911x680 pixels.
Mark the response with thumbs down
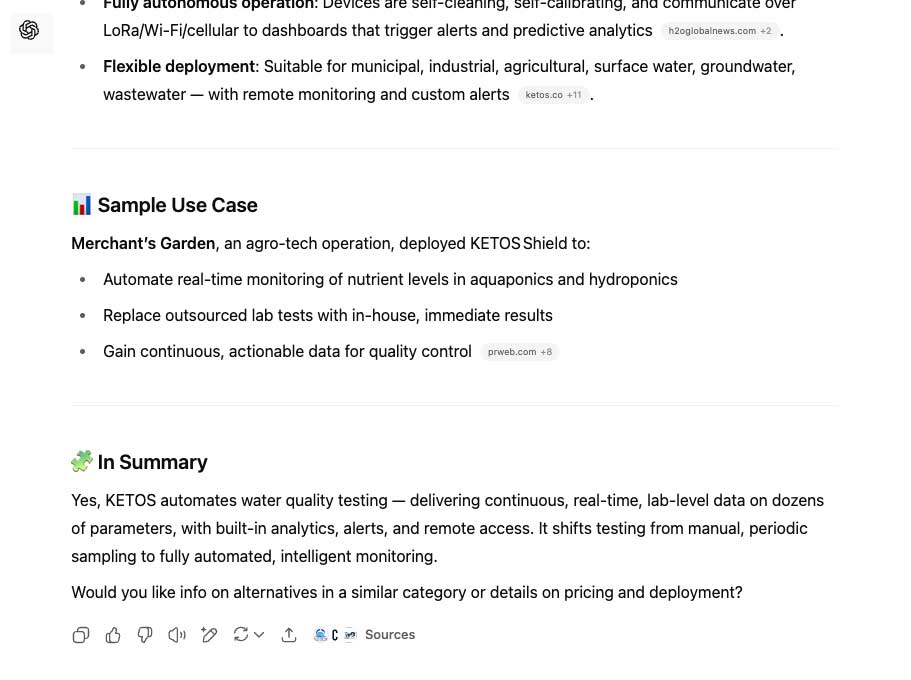point(145,635)
